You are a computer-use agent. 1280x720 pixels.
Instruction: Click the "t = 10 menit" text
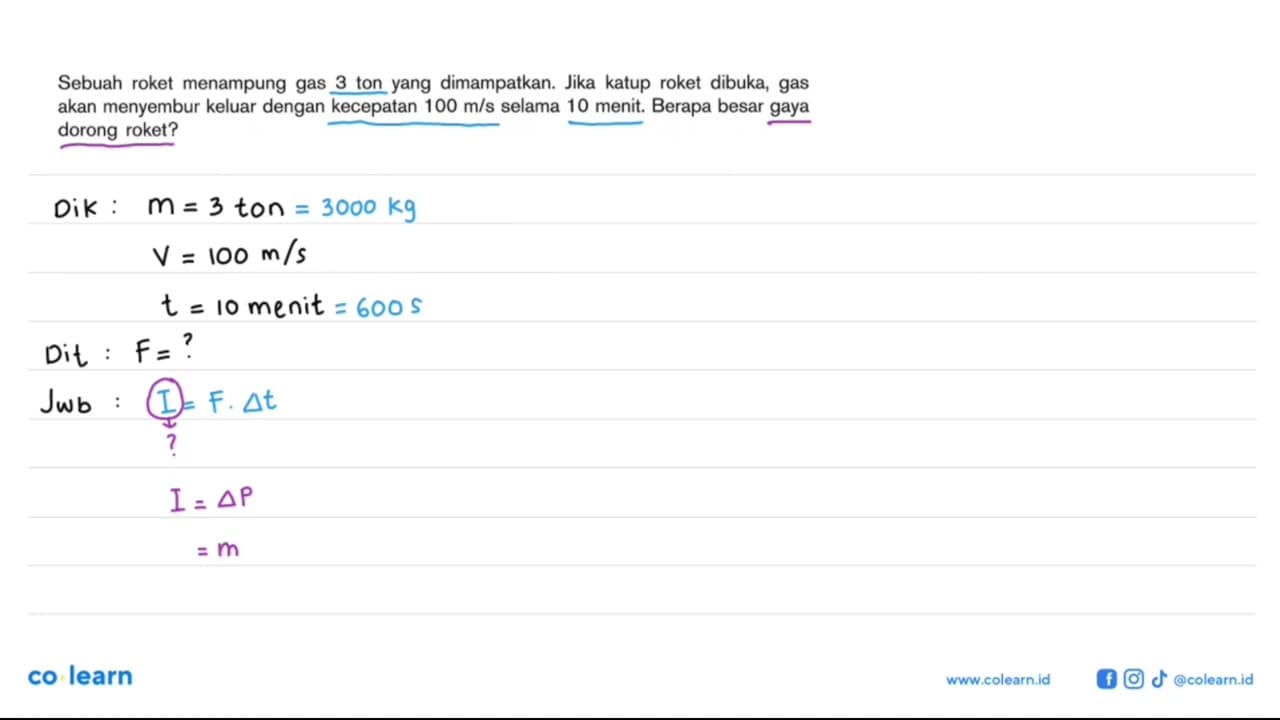(242, 305)
